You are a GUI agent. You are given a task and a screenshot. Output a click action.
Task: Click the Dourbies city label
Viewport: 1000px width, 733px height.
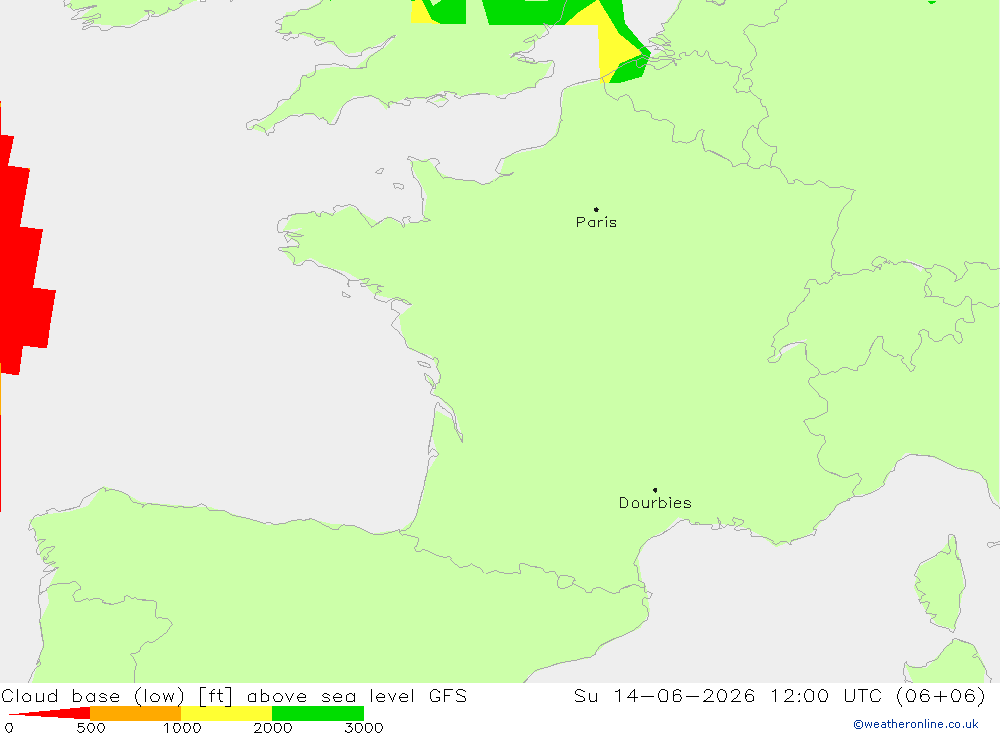tap(655, 503)
